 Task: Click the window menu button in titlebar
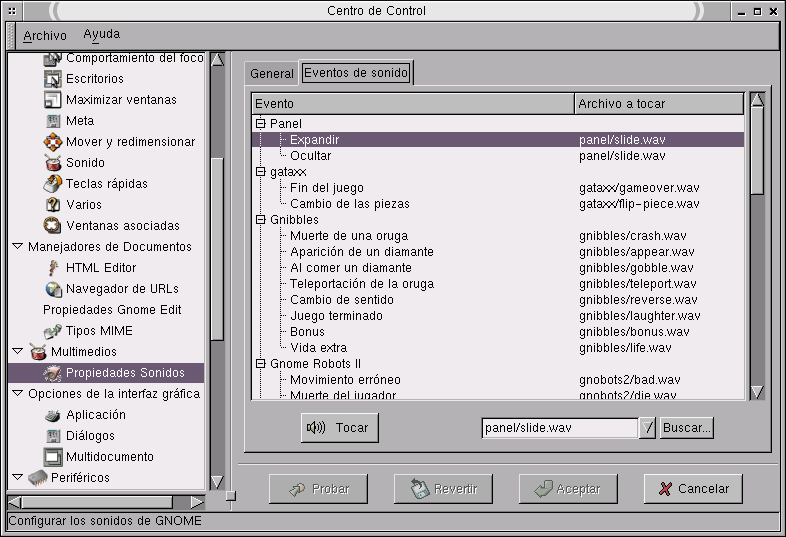(12, 11)
